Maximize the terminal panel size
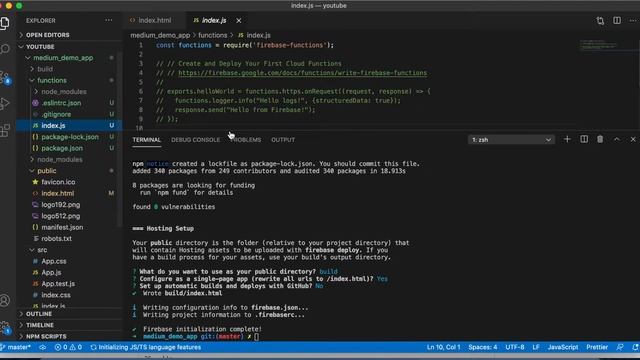The height and width of the screenshot is (360, 640). [x=617, y=140]
